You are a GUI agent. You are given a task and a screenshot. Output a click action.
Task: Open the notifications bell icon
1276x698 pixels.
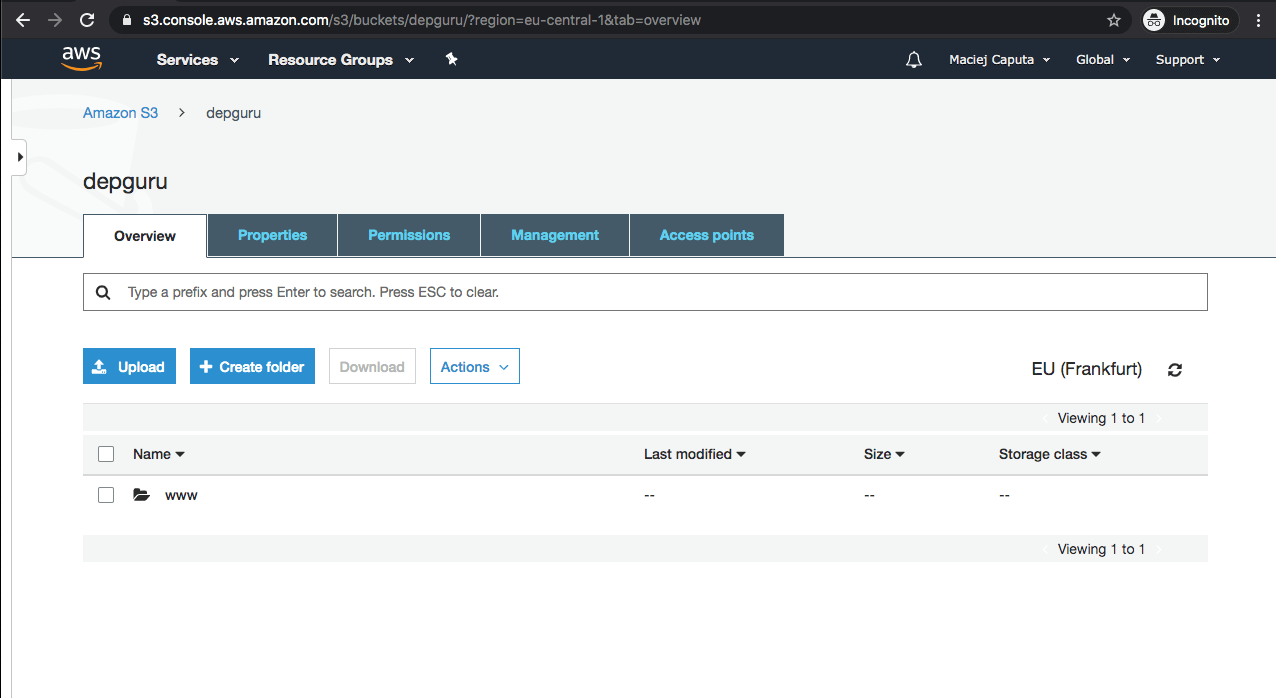[x=913, y=60]
